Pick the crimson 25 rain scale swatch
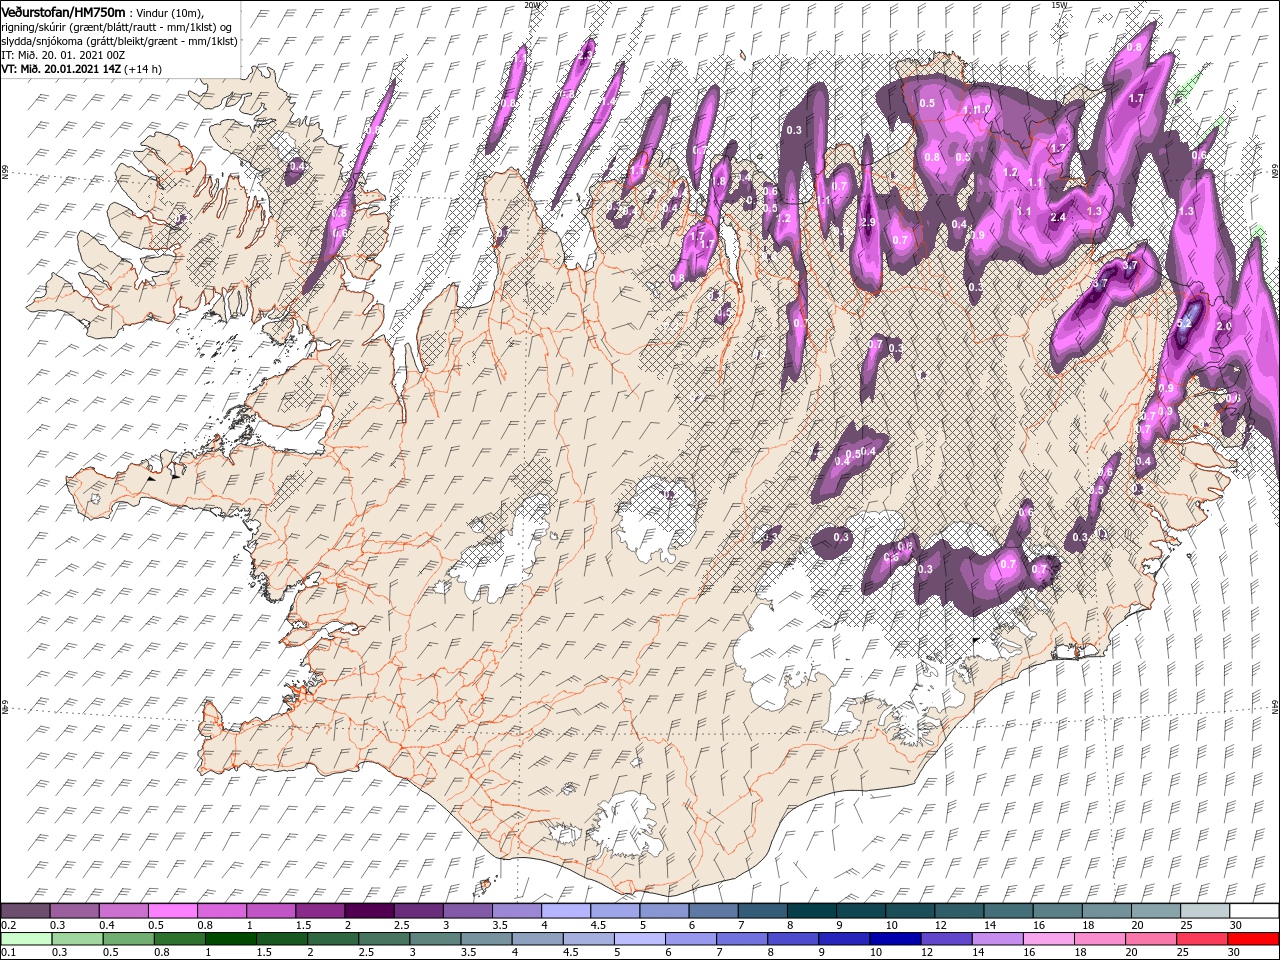This screenshot has width=1280, height=960. [x=1202, y=939]
